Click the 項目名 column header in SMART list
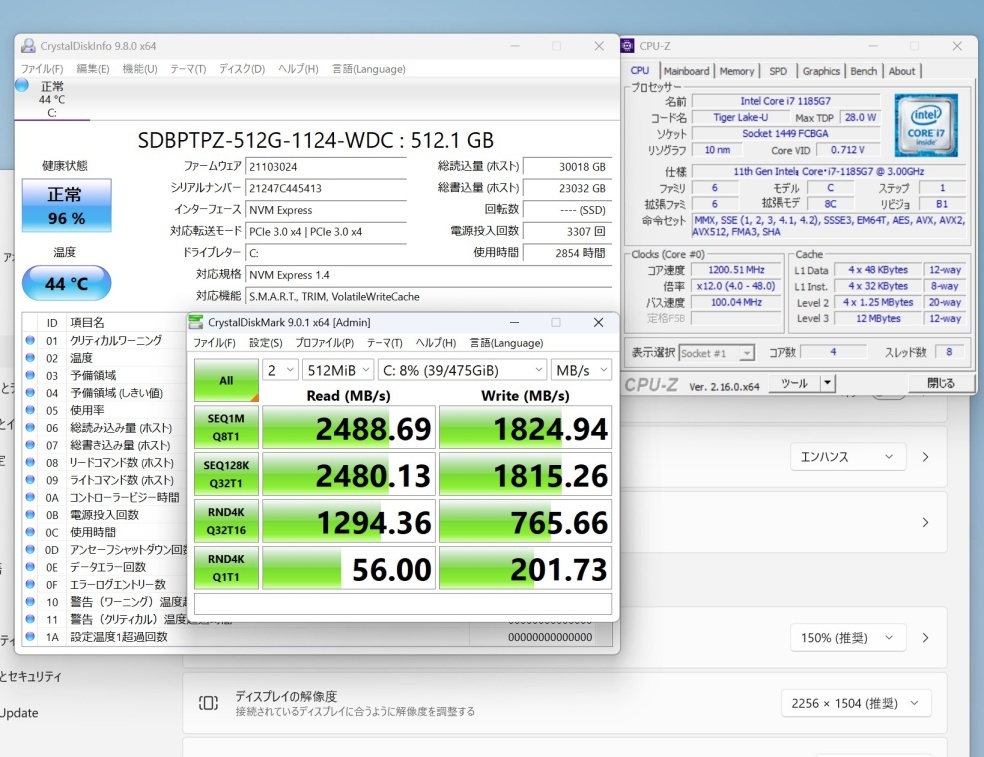The width and height of the screenshot is (984, 757). [87, 323]
